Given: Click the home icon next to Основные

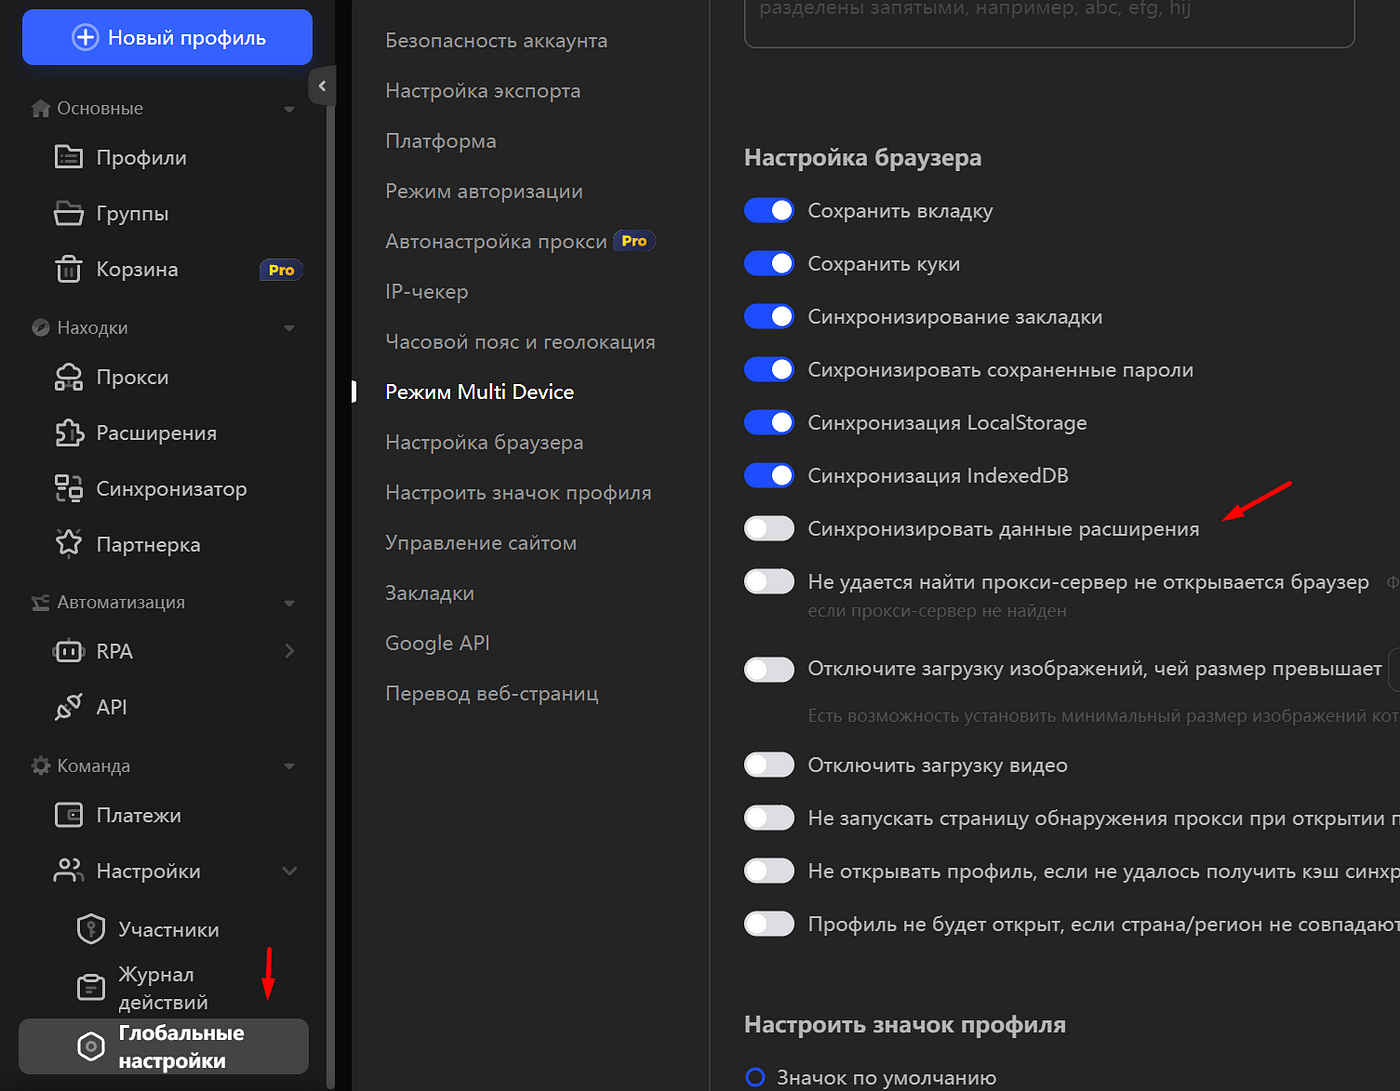Looking at the screenshot, I should pos(41,108).
